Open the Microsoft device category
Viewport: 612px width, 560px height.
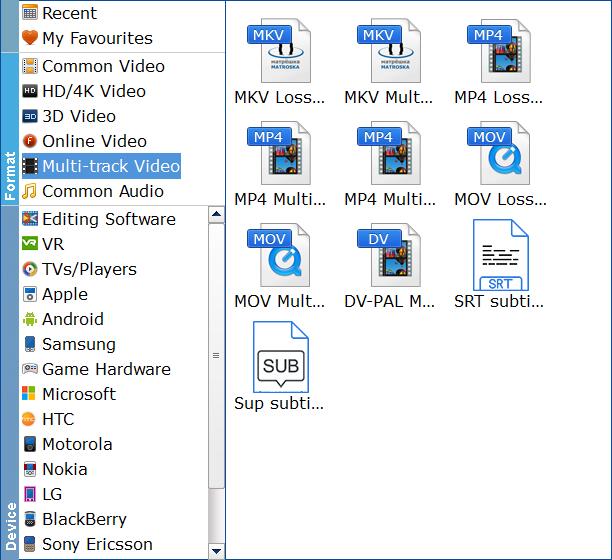(x=69, y=394)
